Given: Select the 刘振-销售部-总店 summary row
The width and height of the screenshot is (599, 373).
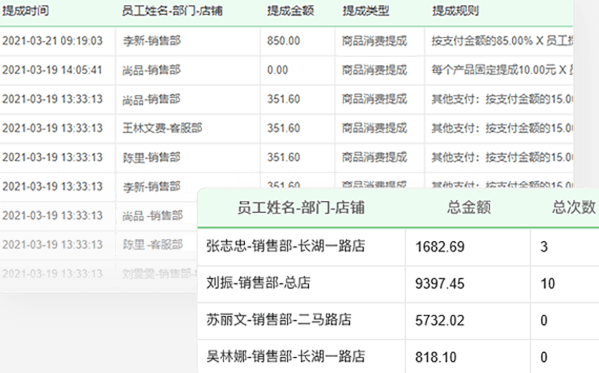Looking at the screenshot, I should point(398,284).
